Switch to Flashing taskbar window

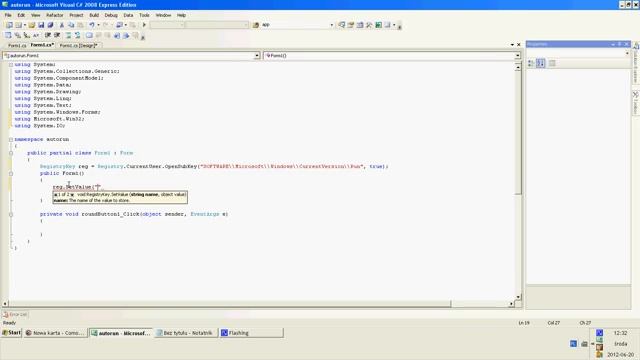point(251,333)
